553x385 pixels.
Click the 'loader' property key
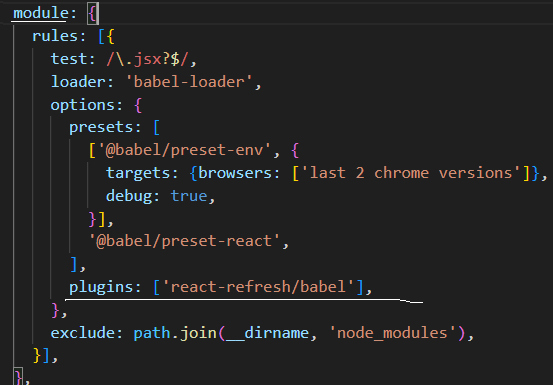78,82
